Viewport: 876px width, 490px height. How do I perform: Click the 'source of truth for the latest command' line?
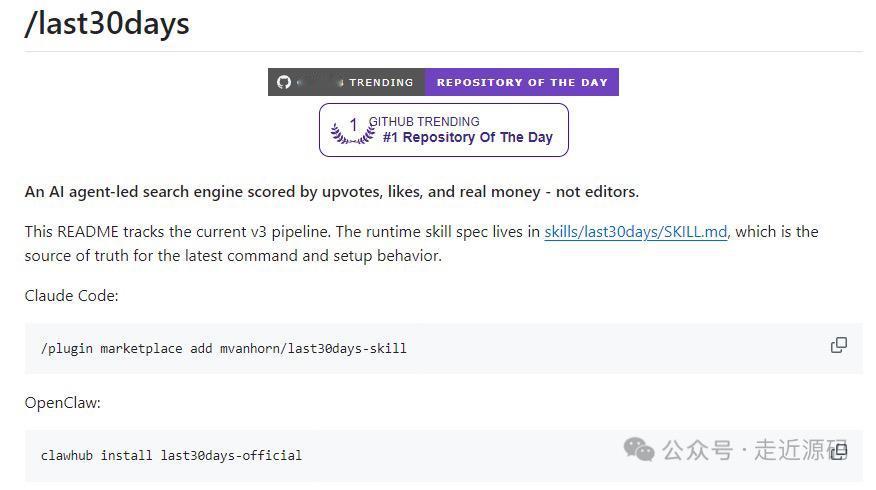(233, 256)
